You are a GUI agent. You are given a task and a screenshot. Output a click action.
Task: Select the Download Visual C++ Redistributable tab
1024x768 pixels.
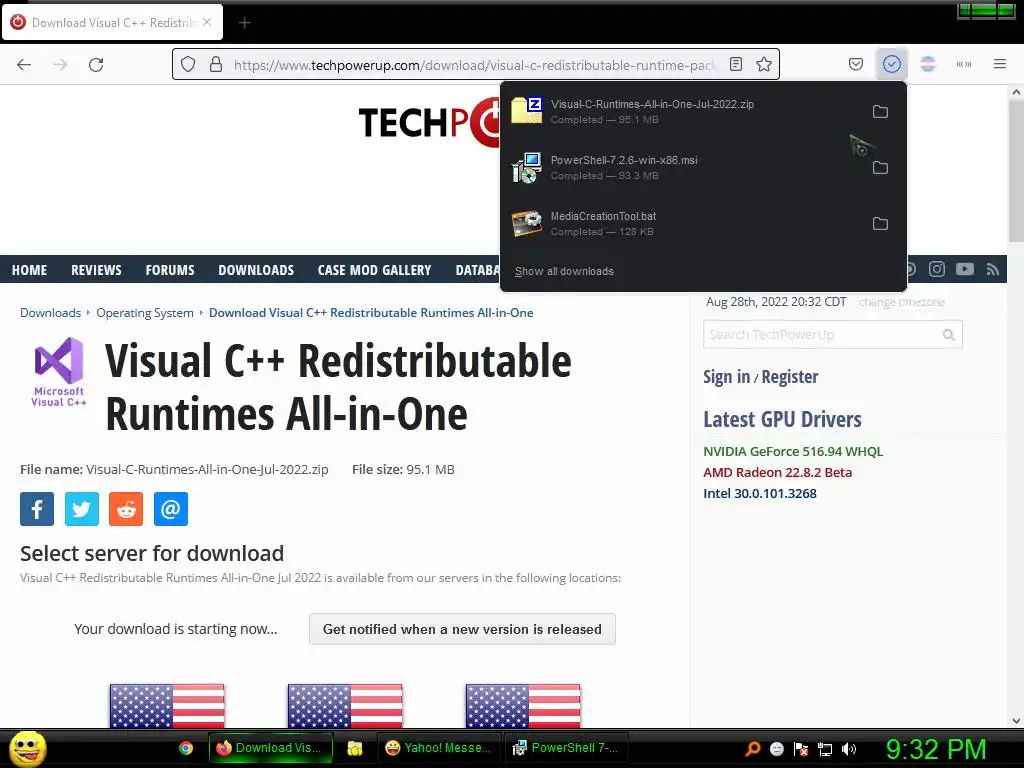click(x=112, y=22)
